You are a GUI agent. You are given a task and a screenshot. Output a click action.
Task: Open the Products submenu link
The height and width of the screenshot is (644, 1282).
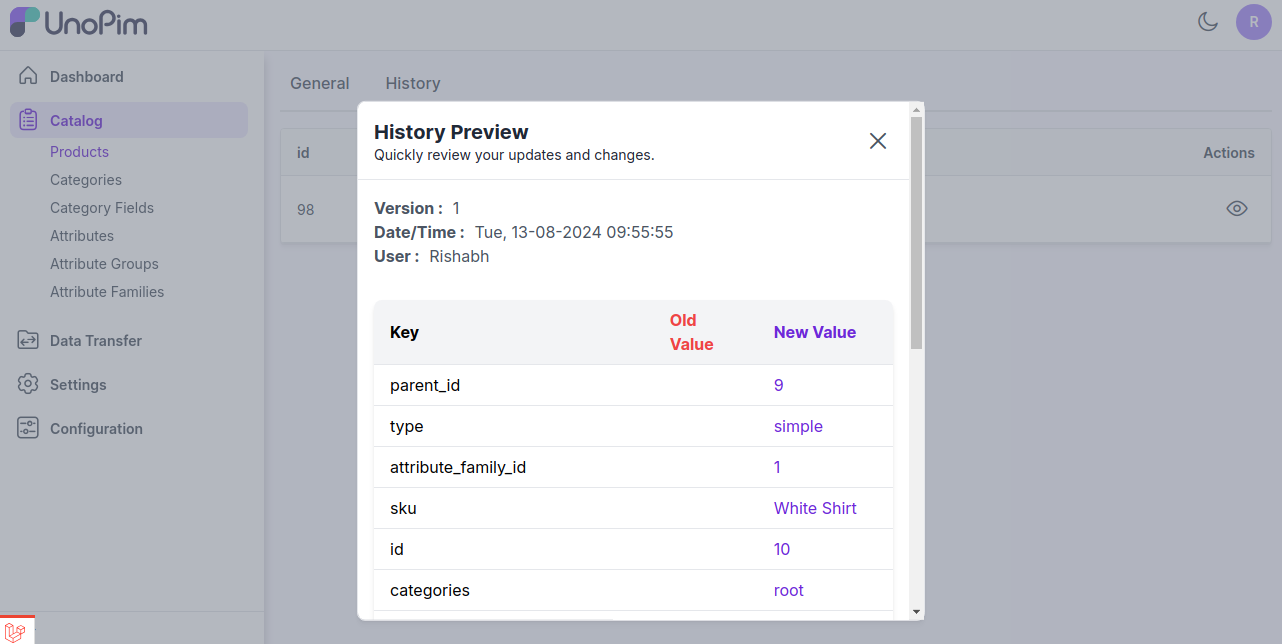click(79, 152)
